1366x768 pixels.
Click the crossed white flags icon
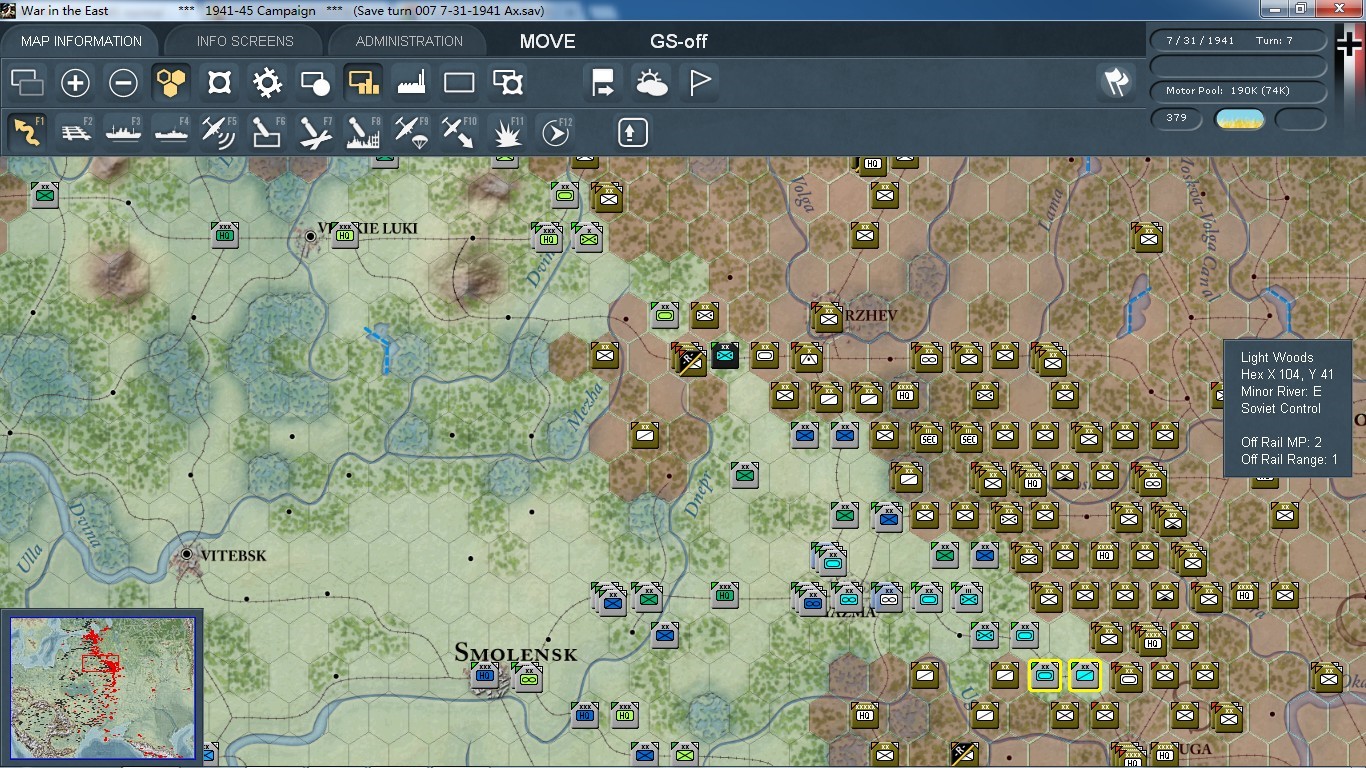coord(1115,82)
